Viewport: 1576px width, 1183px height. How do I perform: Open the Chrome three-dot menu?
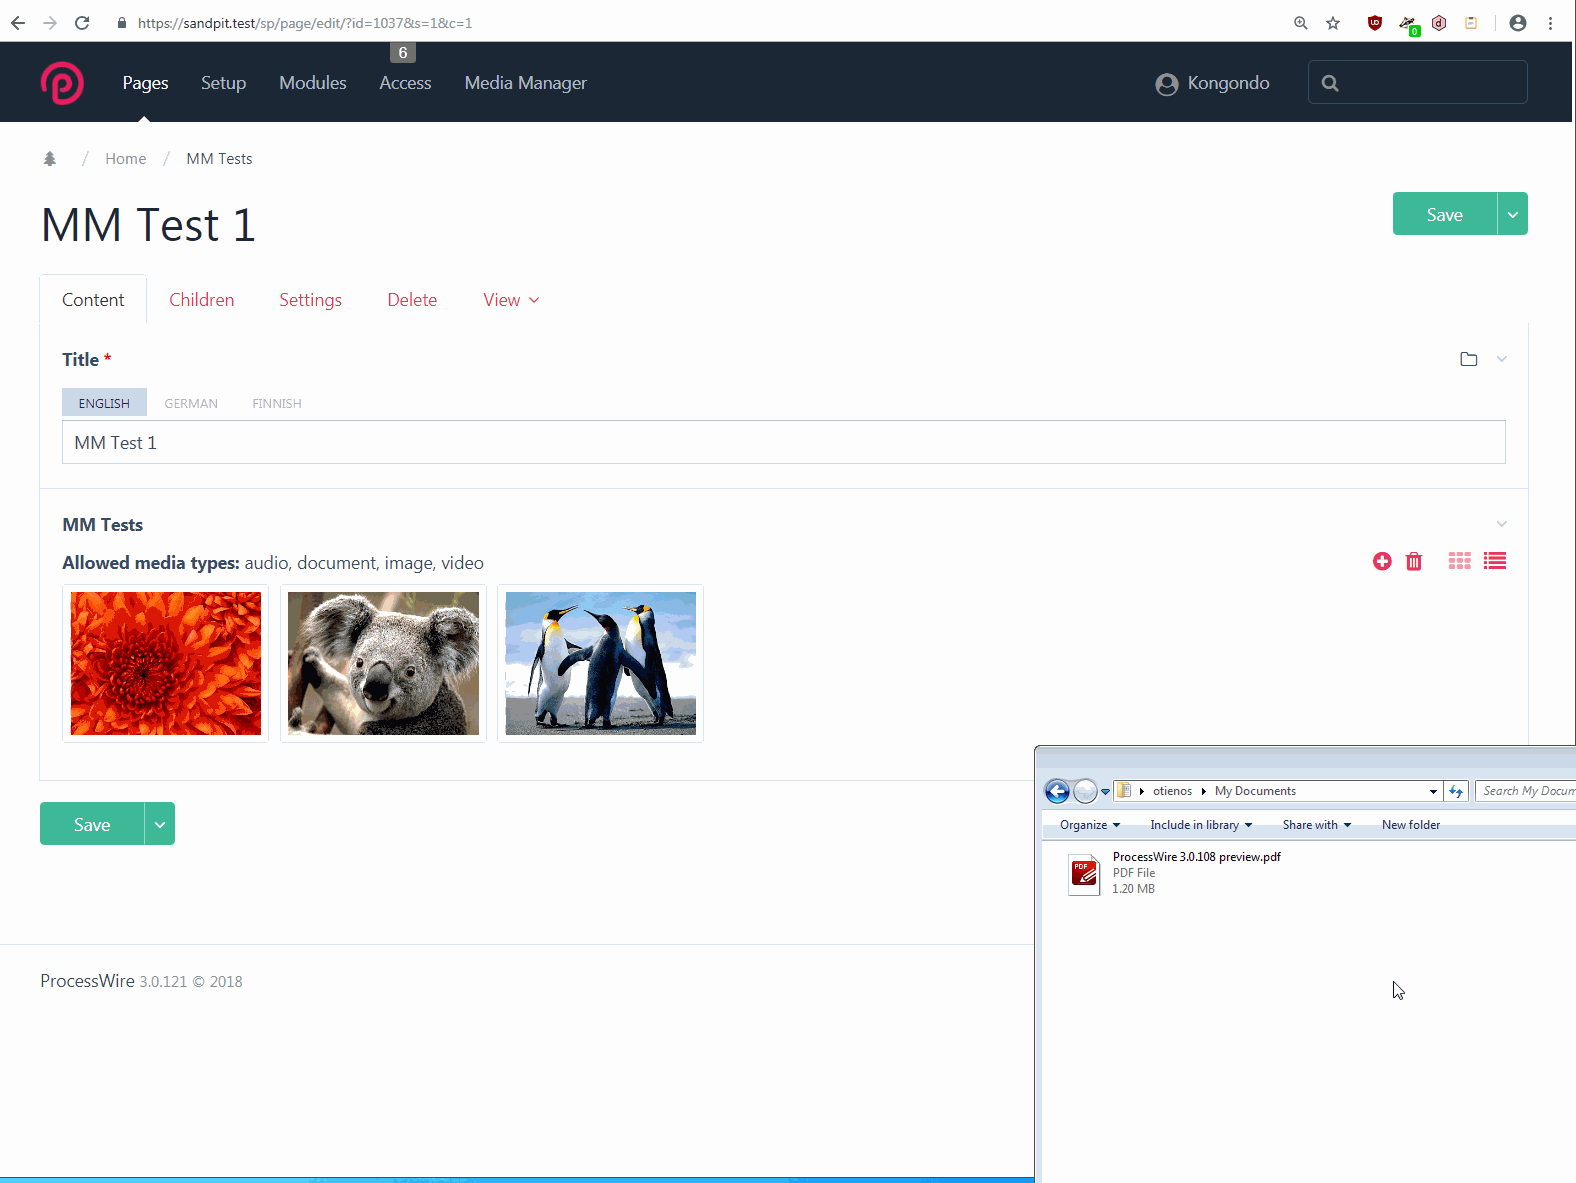tap(1551, 22)
